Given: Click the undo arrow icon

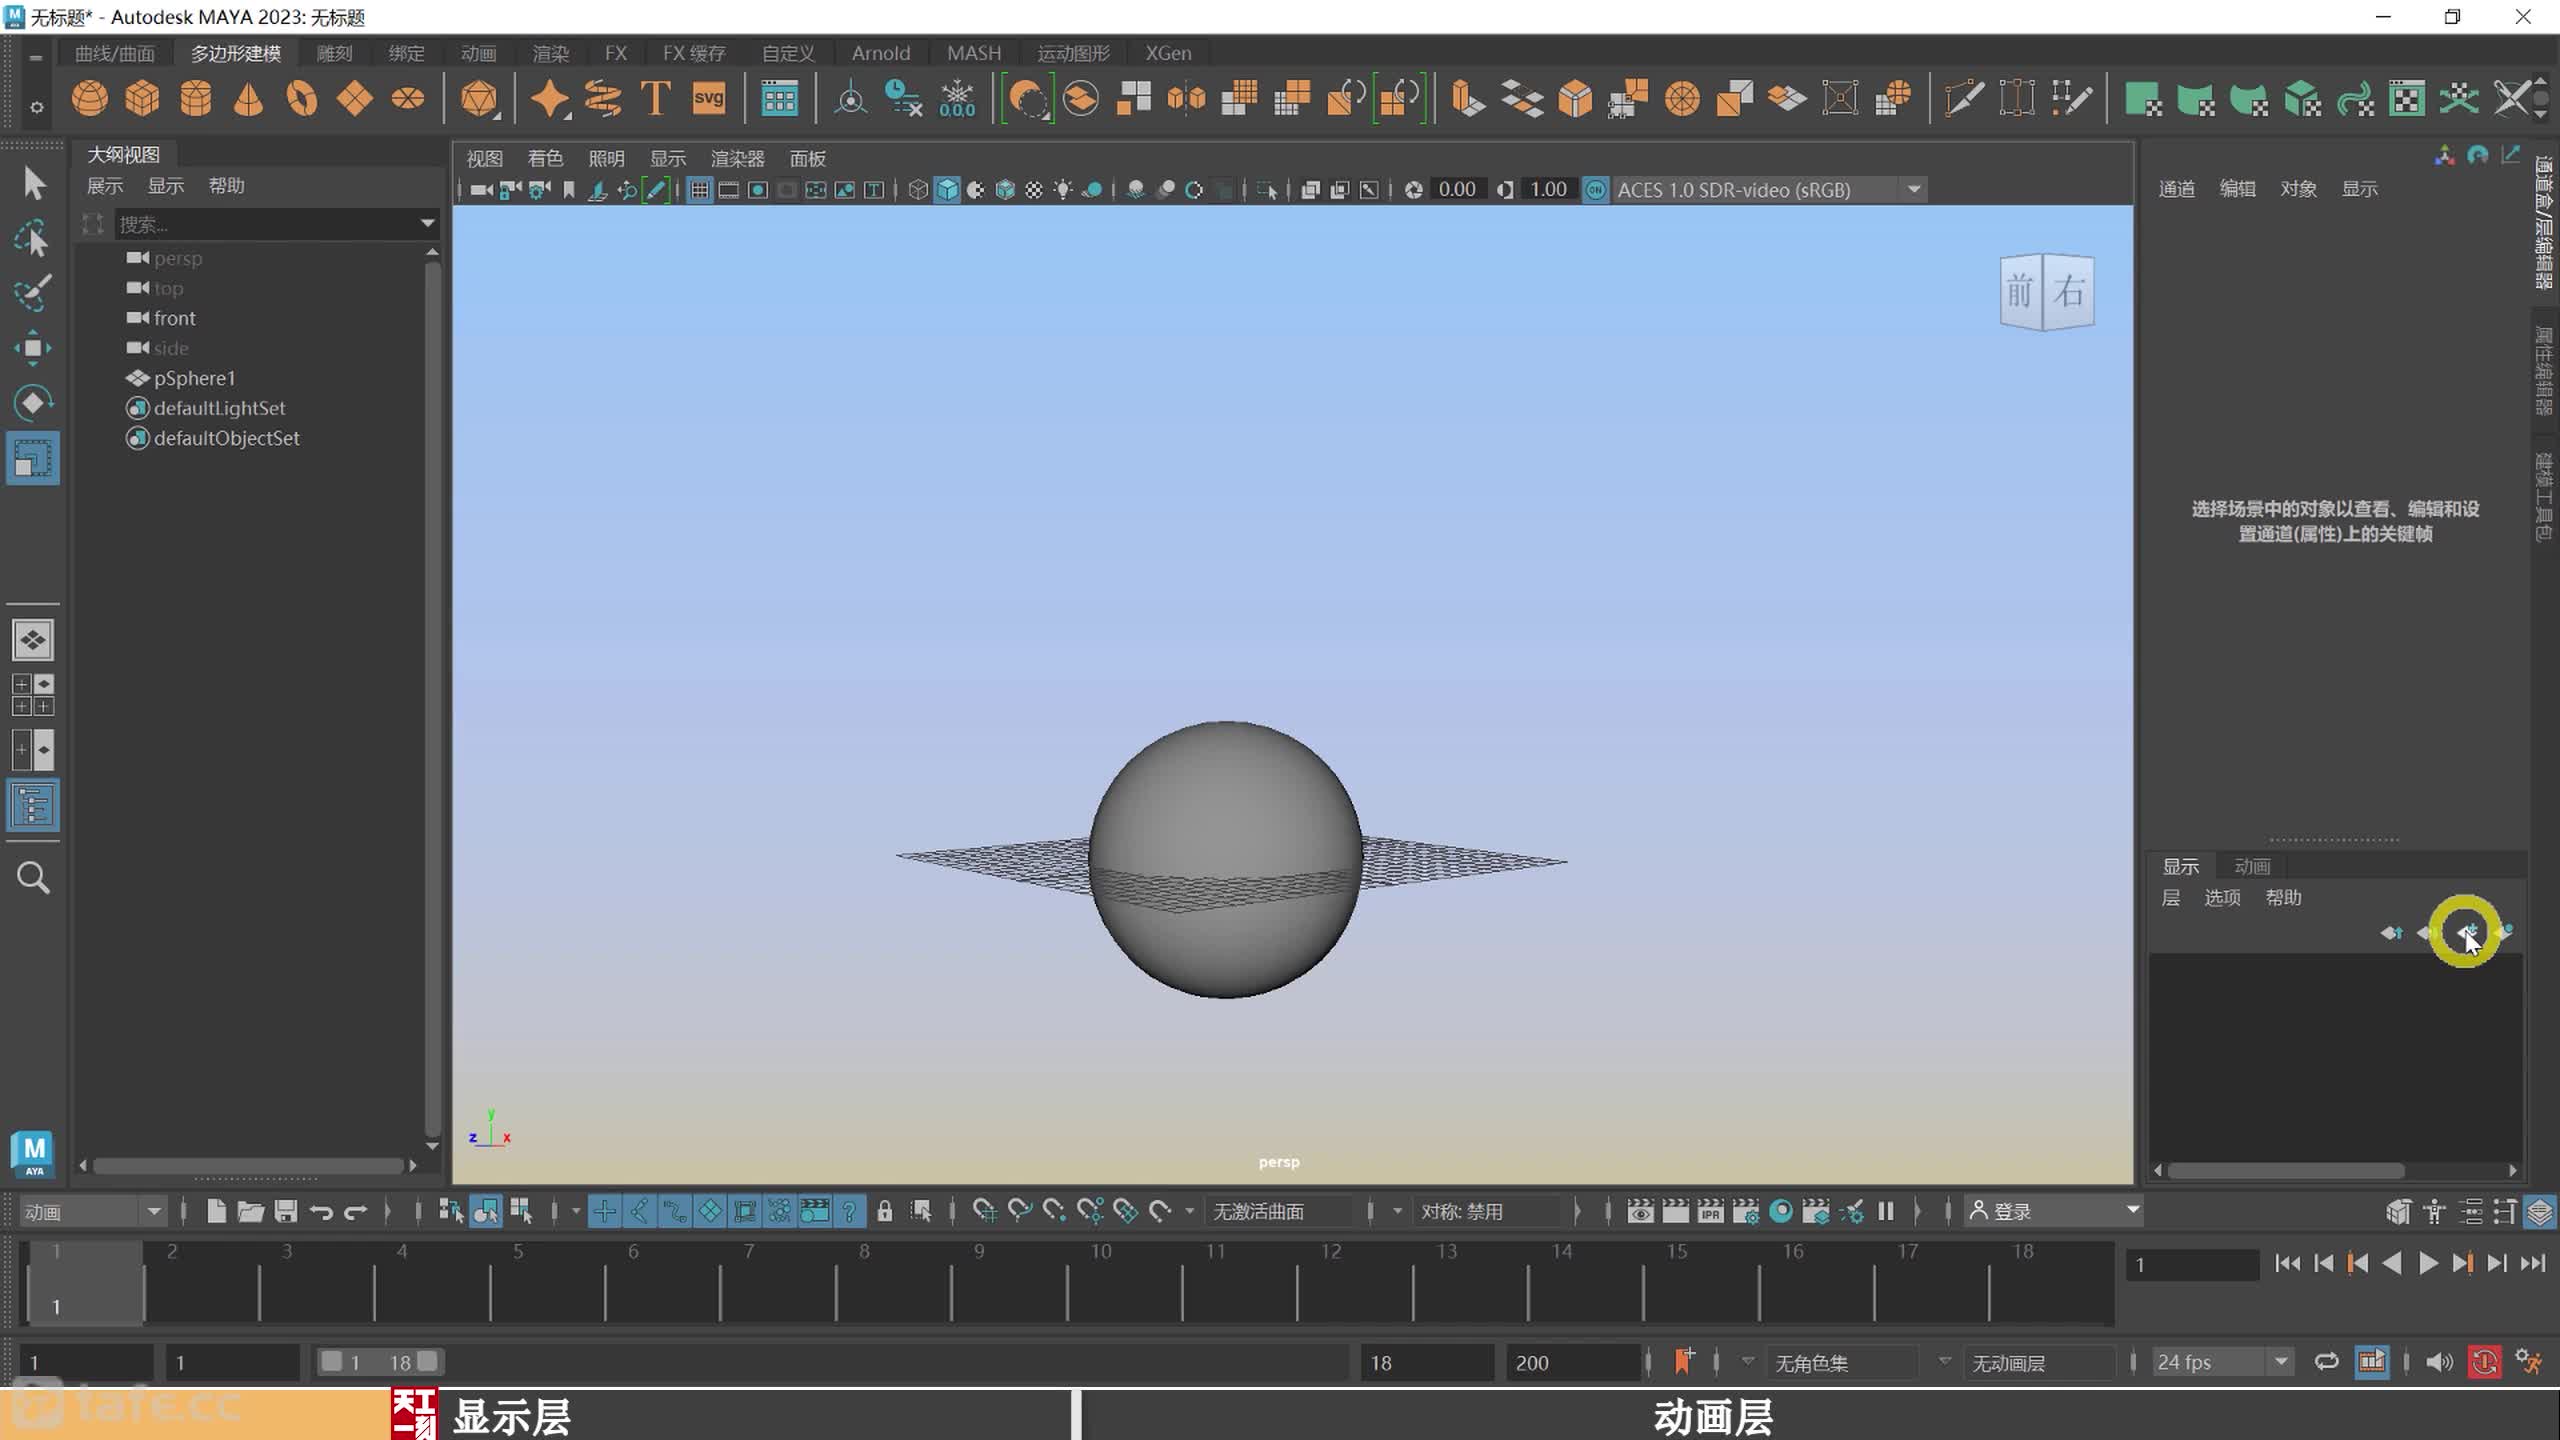Looking at the screenshot, I should point(321,1212).
